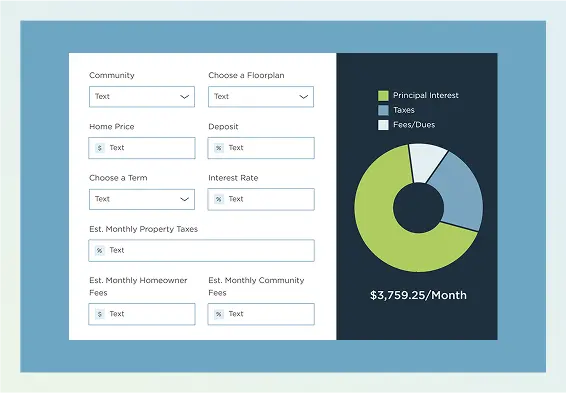Click the $3,759.25/Month total
566x393 pixels.
pyautogui.click(x=418, y=295)
